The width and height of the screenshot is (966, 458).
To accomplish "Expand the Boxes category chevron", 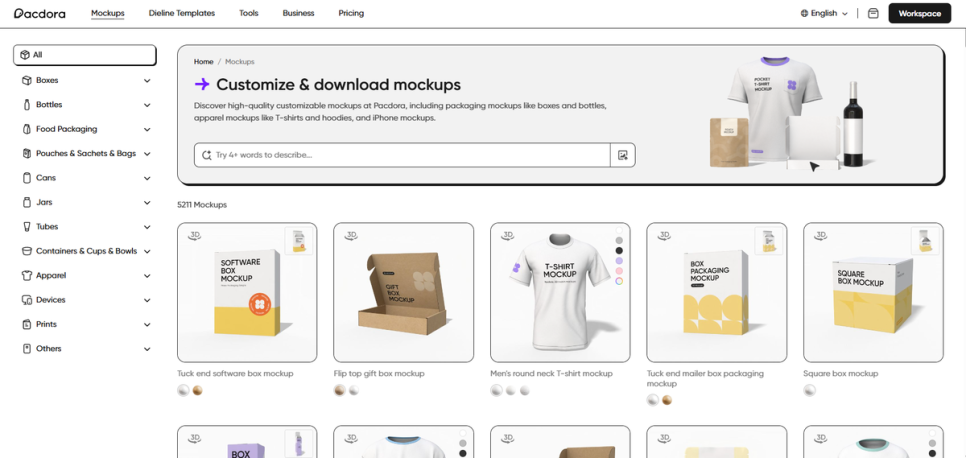I will [147, 81].
